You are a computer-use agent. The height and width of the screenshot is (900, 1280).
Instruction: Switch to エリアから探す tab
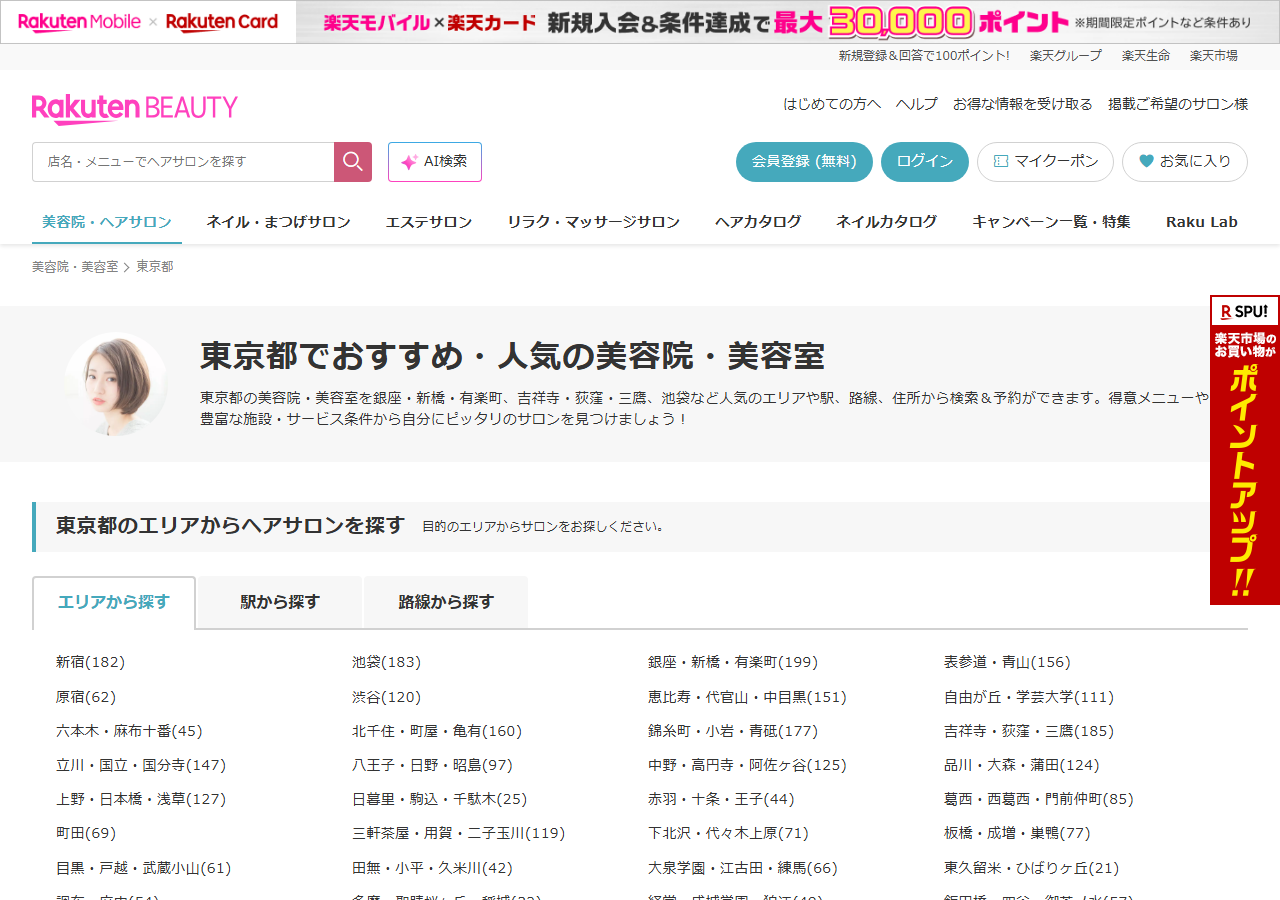(x=114, y=602)
